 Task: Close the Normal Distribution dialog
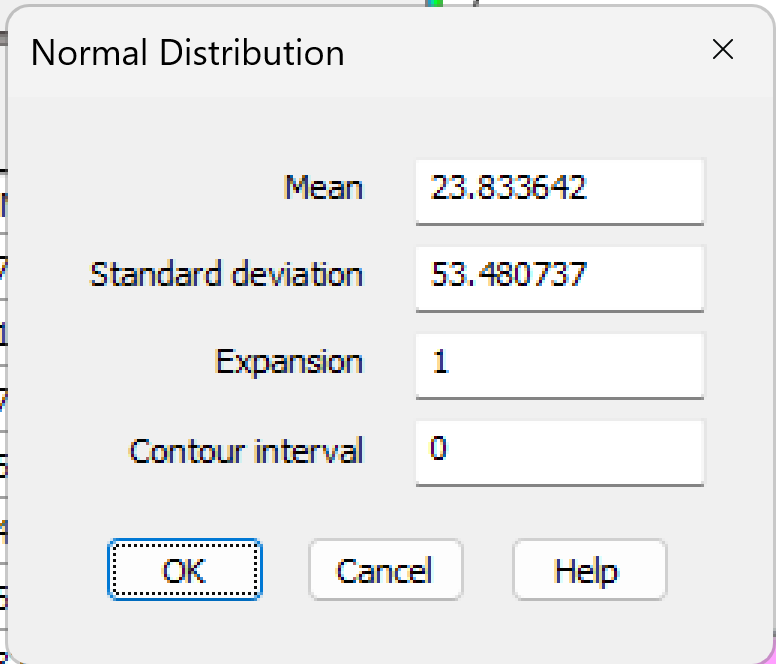click(x=723, y=49)
